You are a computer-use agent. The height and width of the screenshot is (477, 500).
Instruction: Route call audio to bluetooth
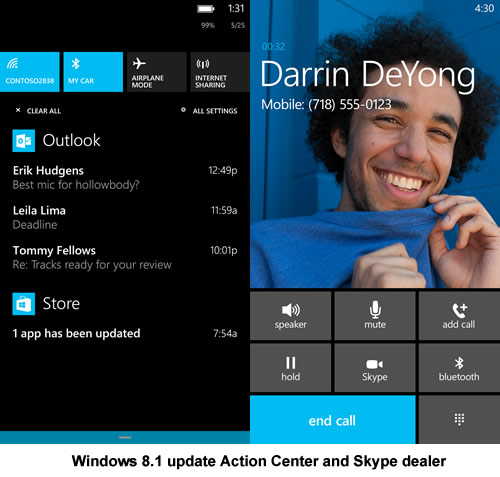click(x=459, y=368)
